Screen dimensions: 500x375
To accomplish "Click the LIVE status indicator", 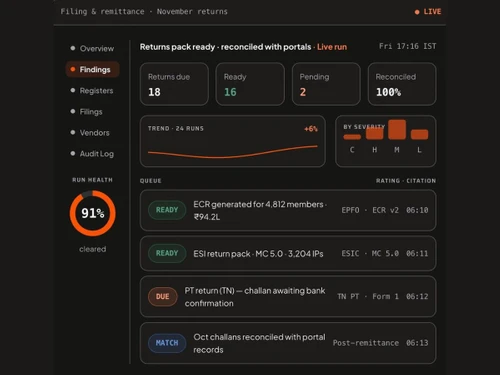I will (428, 12).
